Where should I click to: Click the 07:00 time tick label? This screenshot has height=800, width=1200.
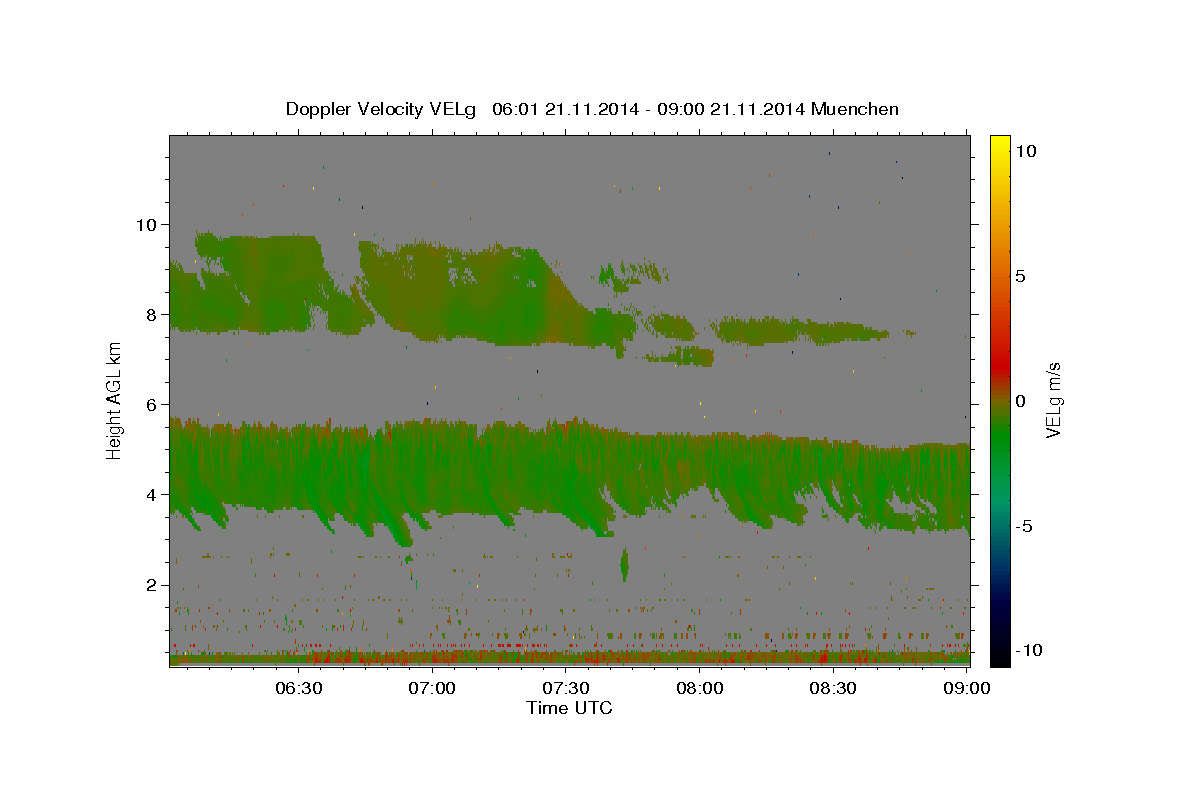point(432,689)
